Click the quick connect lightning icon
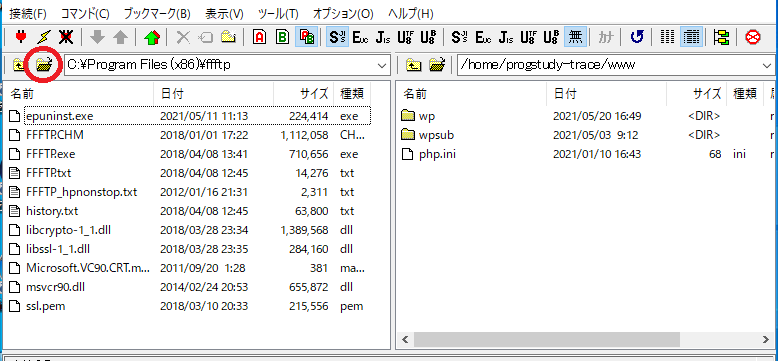The width and height of the screenshot is (778, 361). [x=44, y=37]
